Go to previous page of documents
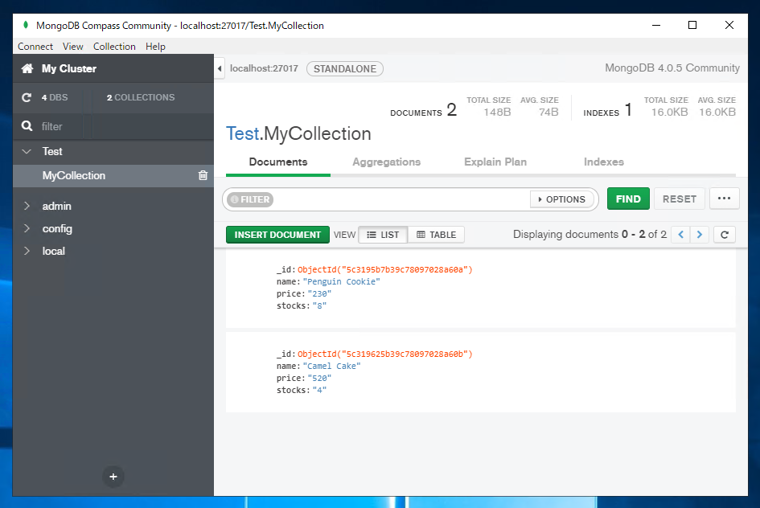 coord(681,235)
